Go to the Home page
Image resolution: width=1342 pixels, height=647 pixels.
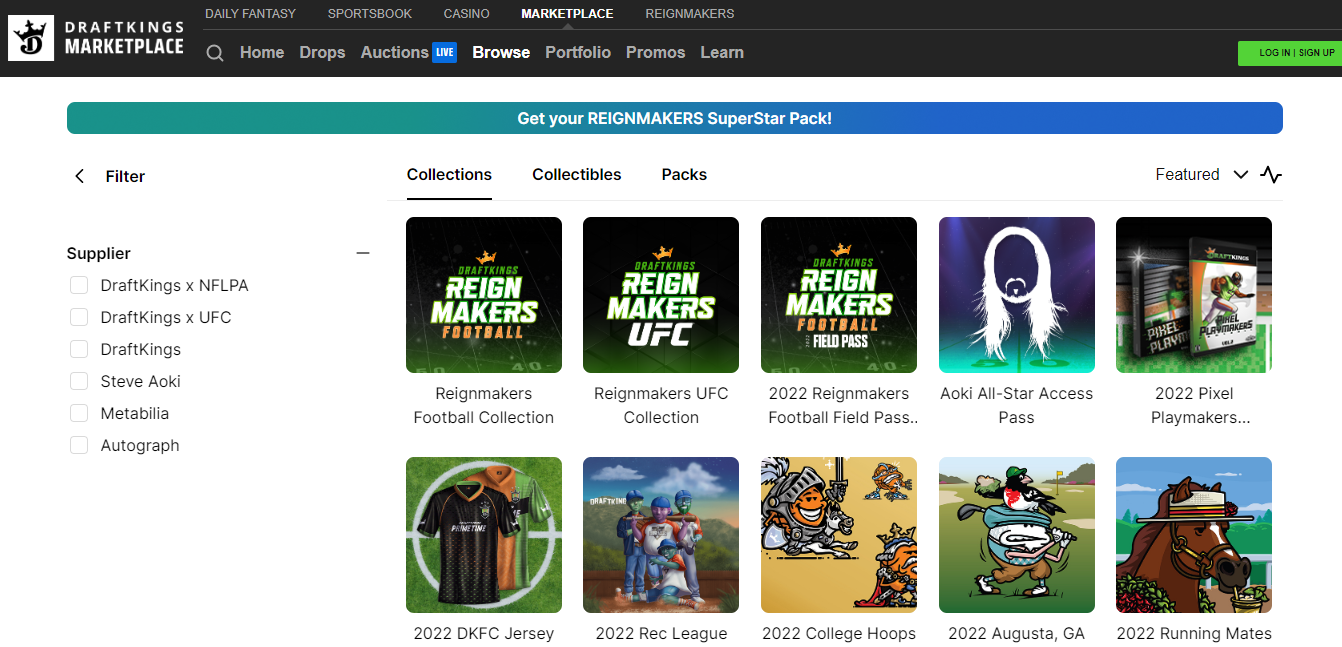262,53
